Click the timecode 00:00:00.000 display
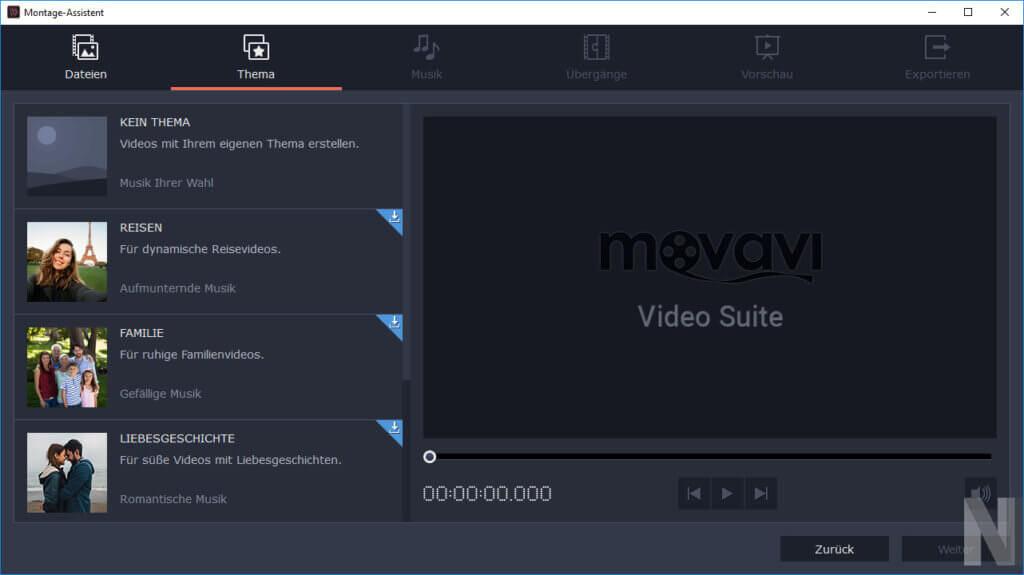The width and height of the screenshot is (1024, 575). 487,493
